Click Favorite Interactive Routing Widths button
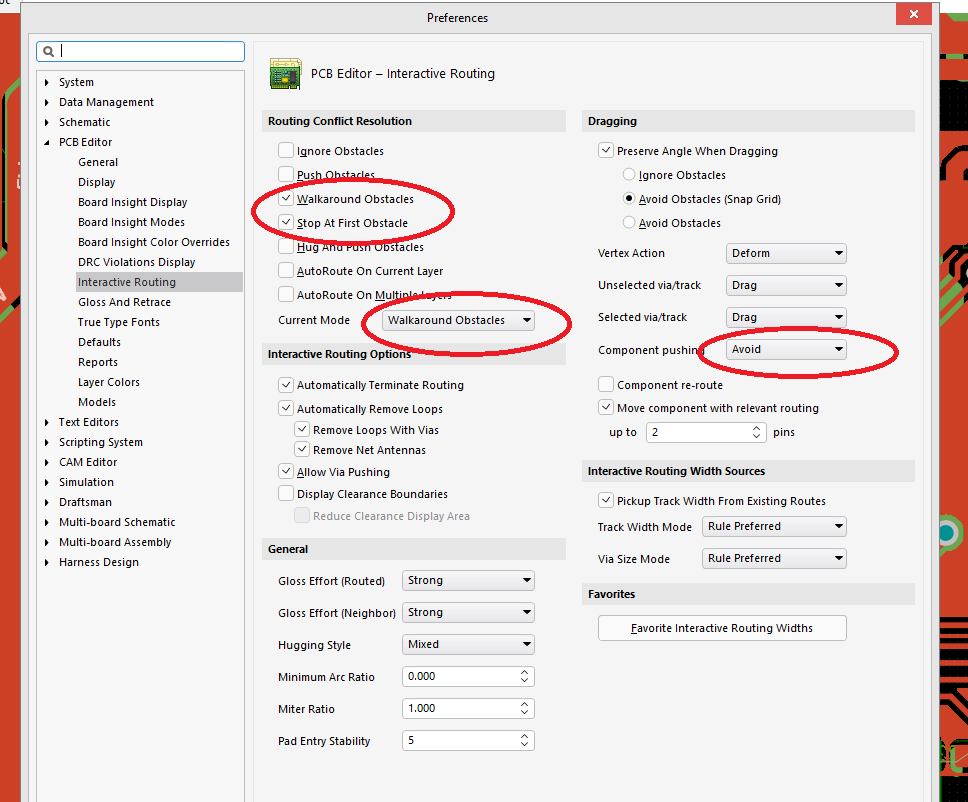This screenshot has height=802, width=968. [722, 628]
